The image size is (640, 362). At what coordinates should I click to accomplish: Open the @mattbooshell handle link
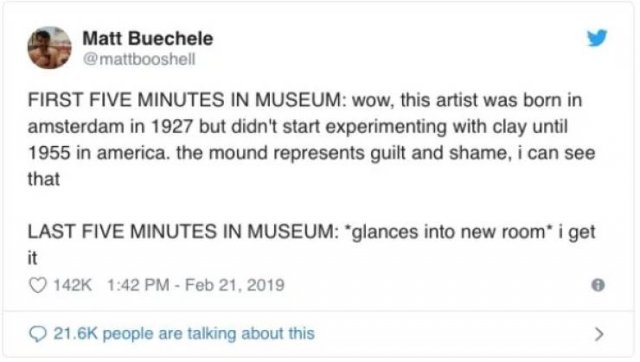tap(139, 60)
